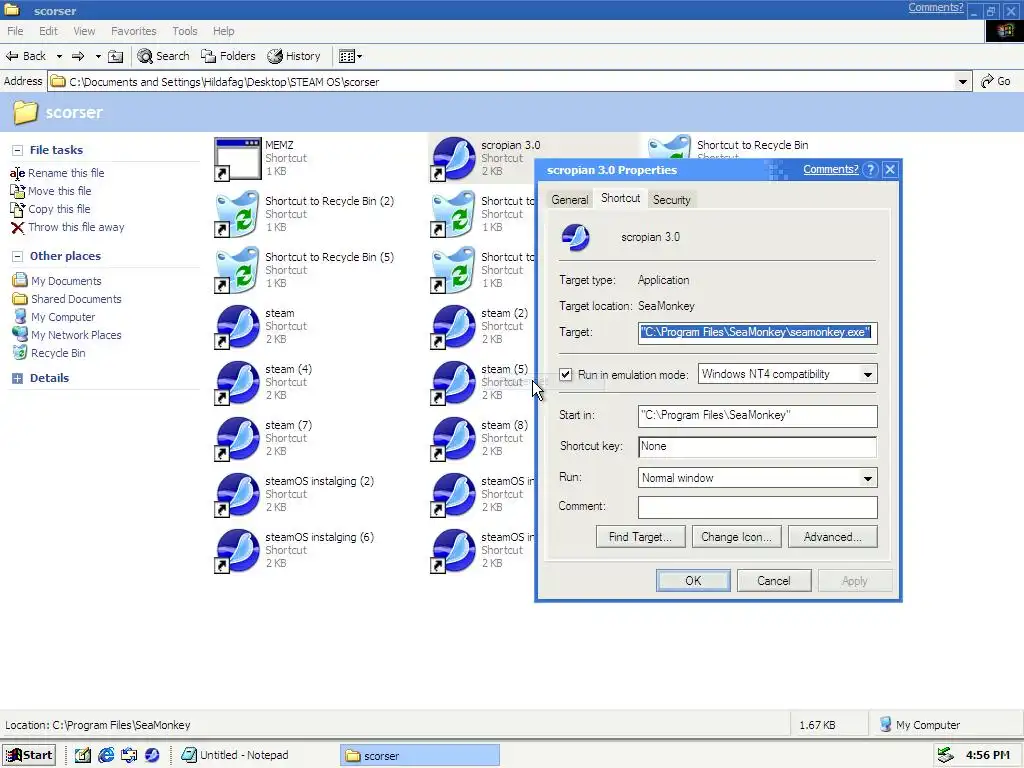The width and height of the screenshot is (1024, 768).
Task: Open the Start menu
Action: tap(29, 756)
